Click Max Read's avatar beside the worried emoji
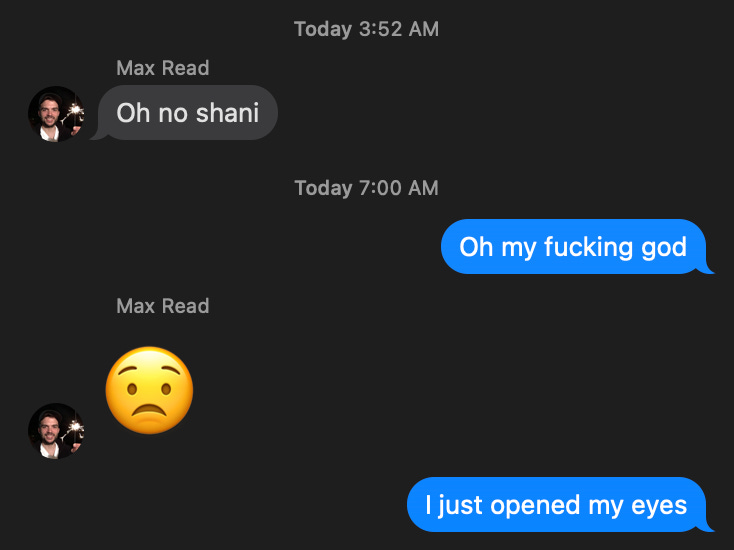This screenshot has width=734, height=550. click(56, 431)
